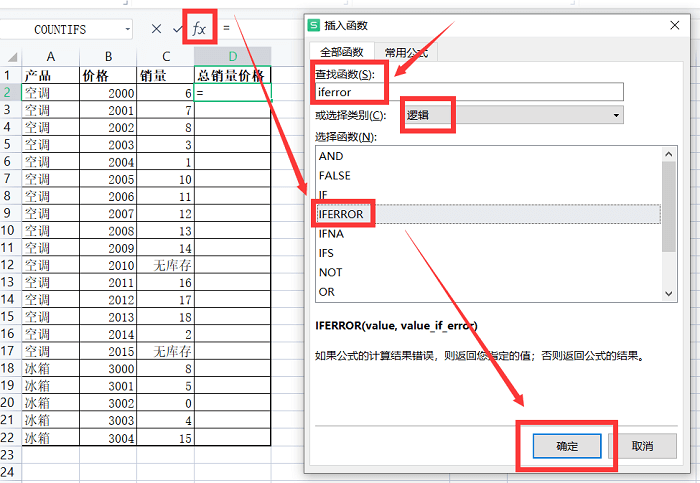This screenshot has width=700, height=483.
Task: Click the 无库存 cell in row 17
Action: (166, 351)
